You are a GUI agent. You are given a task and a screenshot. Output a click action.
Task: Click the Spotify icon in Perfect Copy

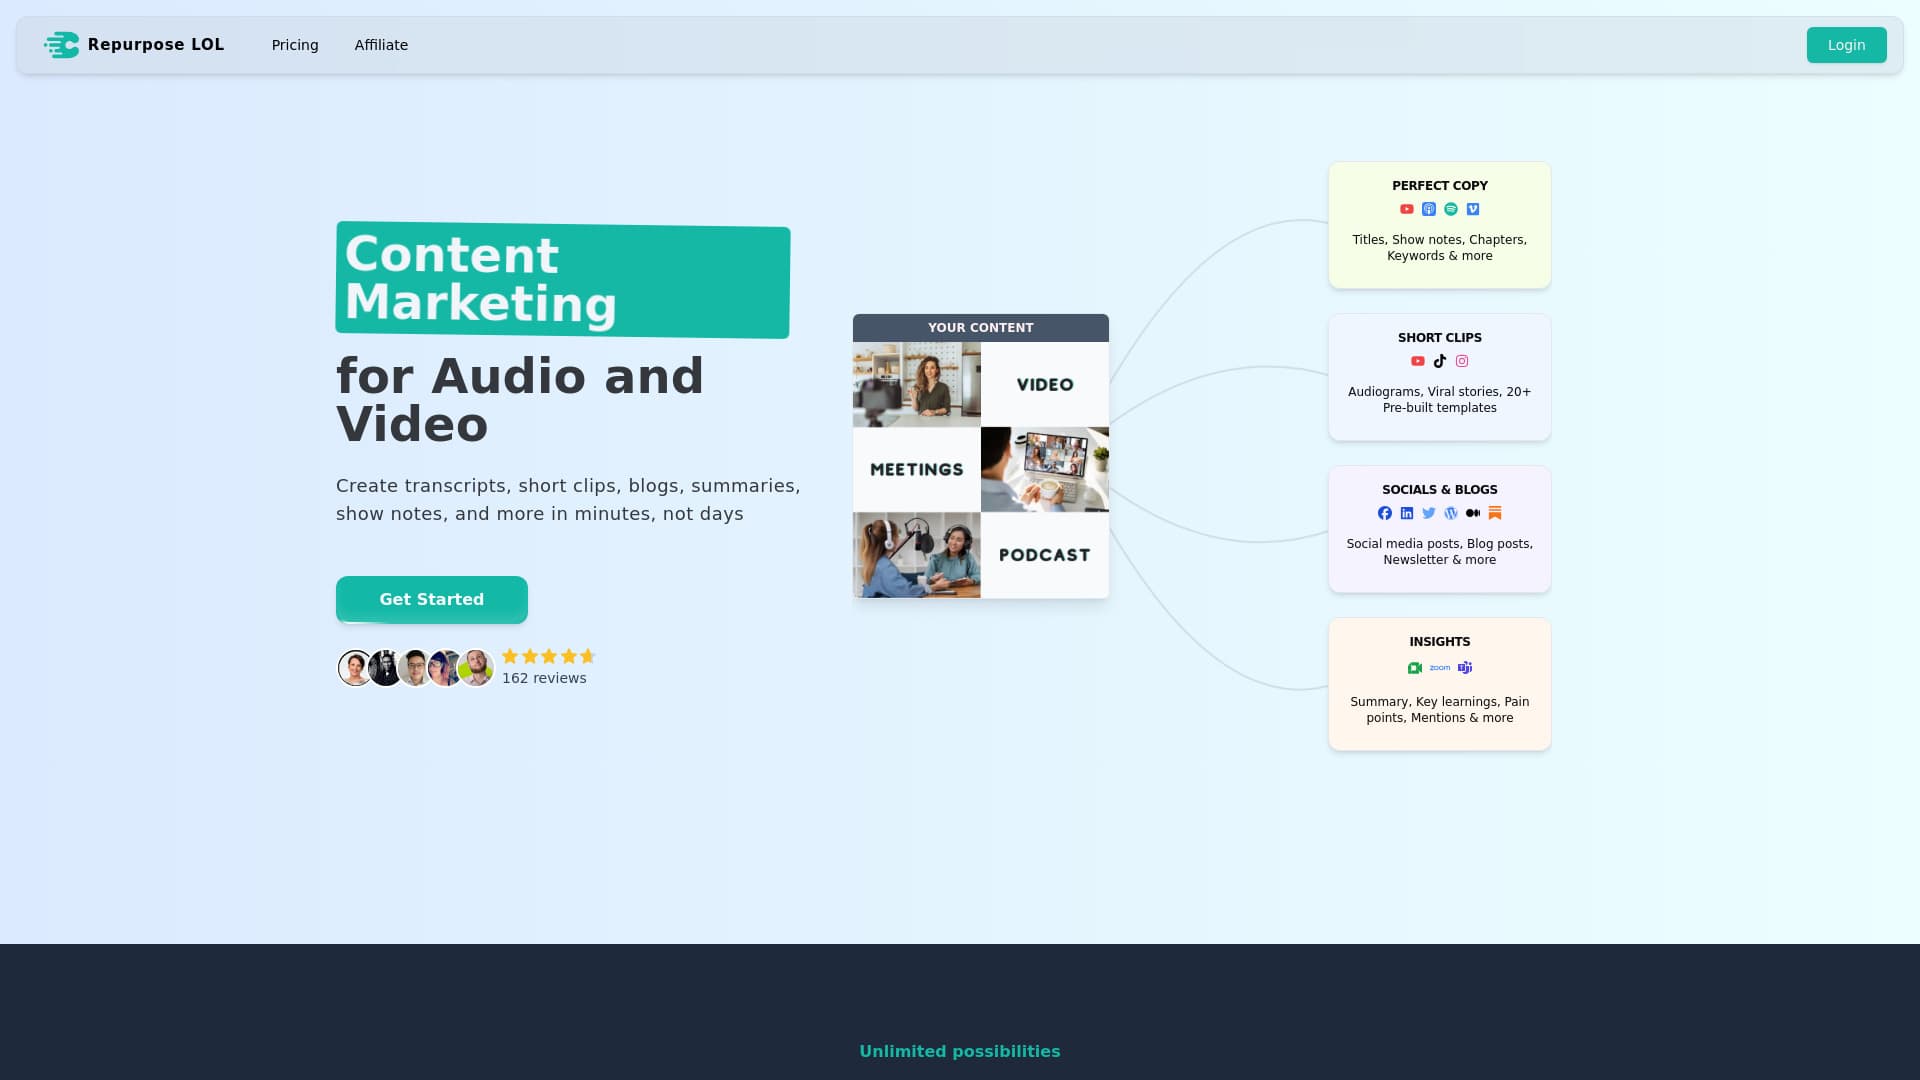pos(1451,209)
